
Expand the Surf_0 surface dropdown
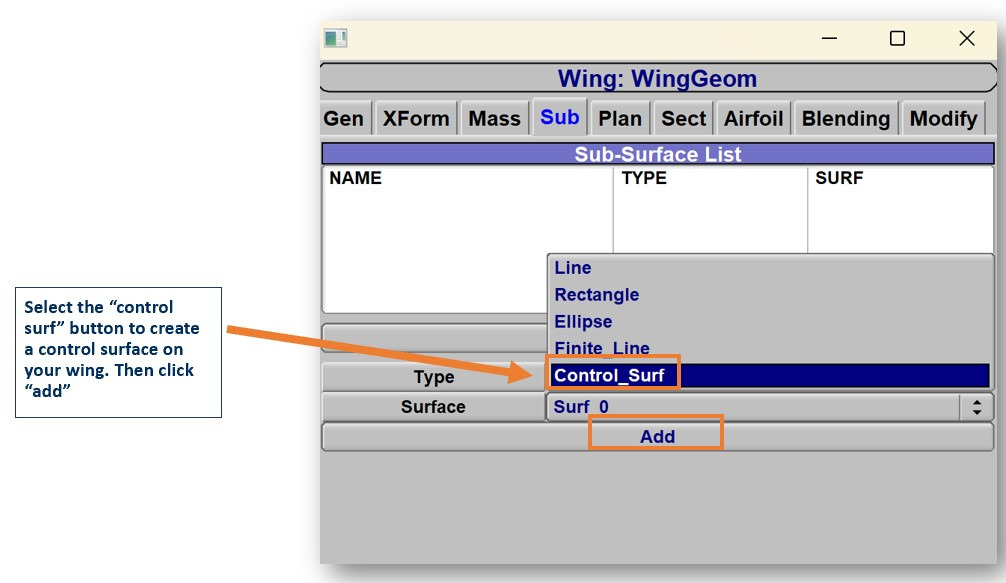(x=976, y=407)
